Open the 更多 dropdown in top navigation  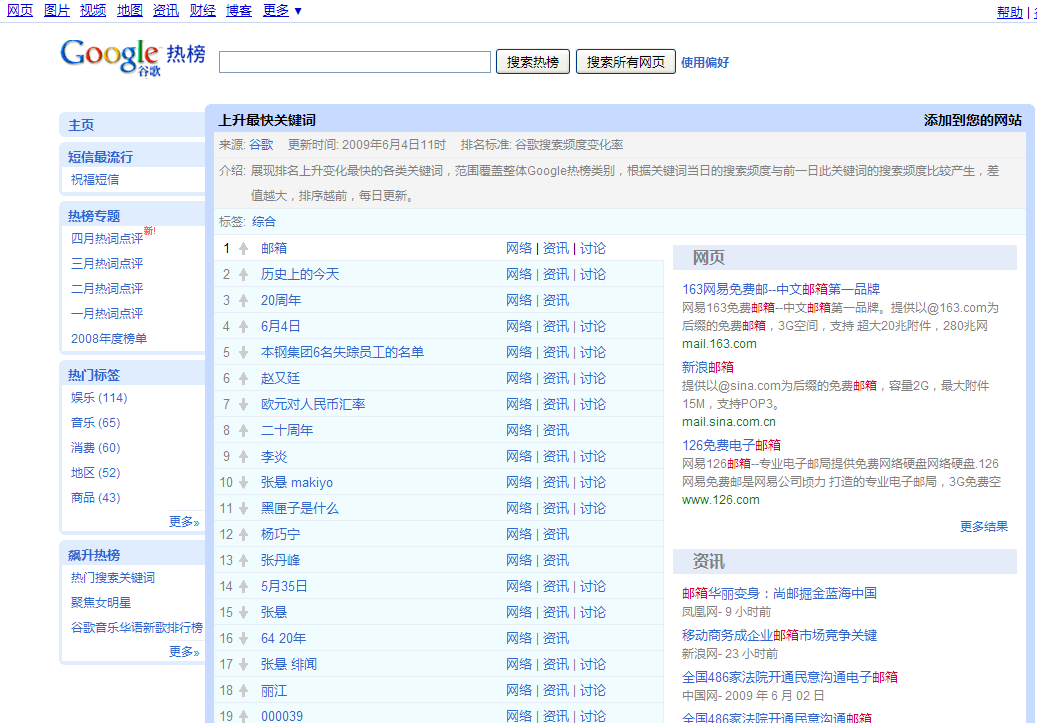pos(282,11)
